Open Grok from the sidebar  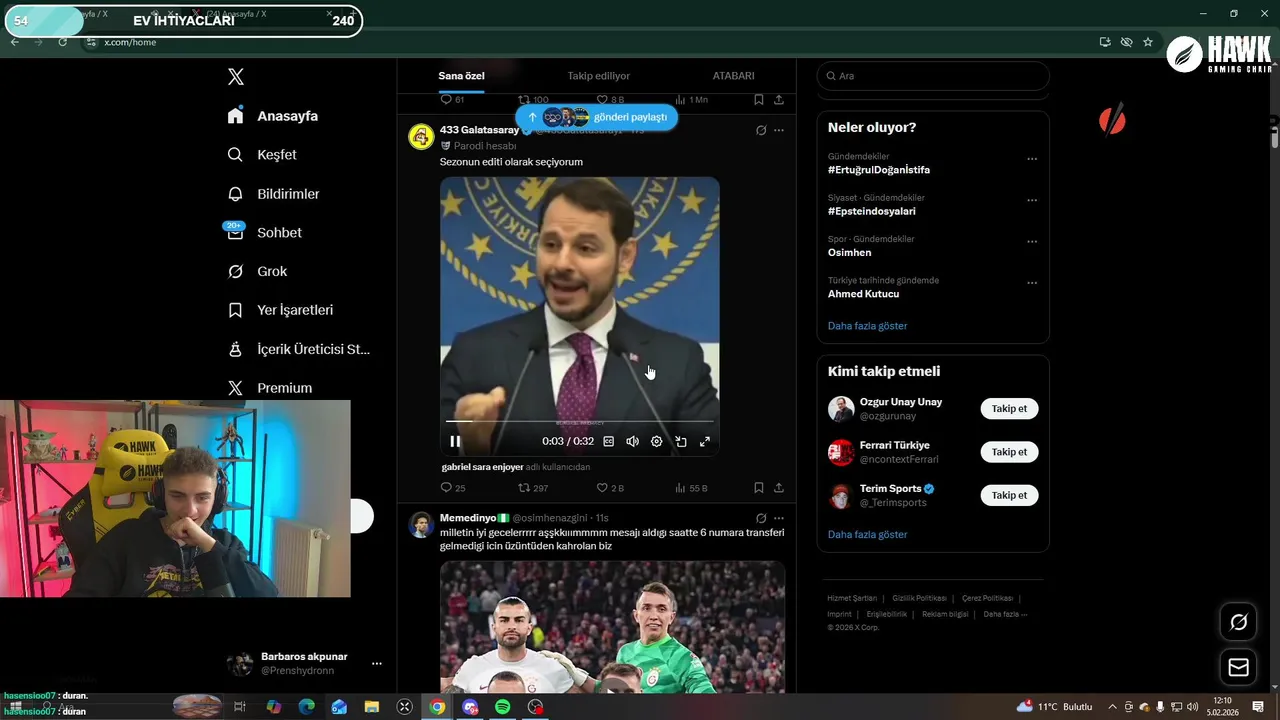coord(257,271)
